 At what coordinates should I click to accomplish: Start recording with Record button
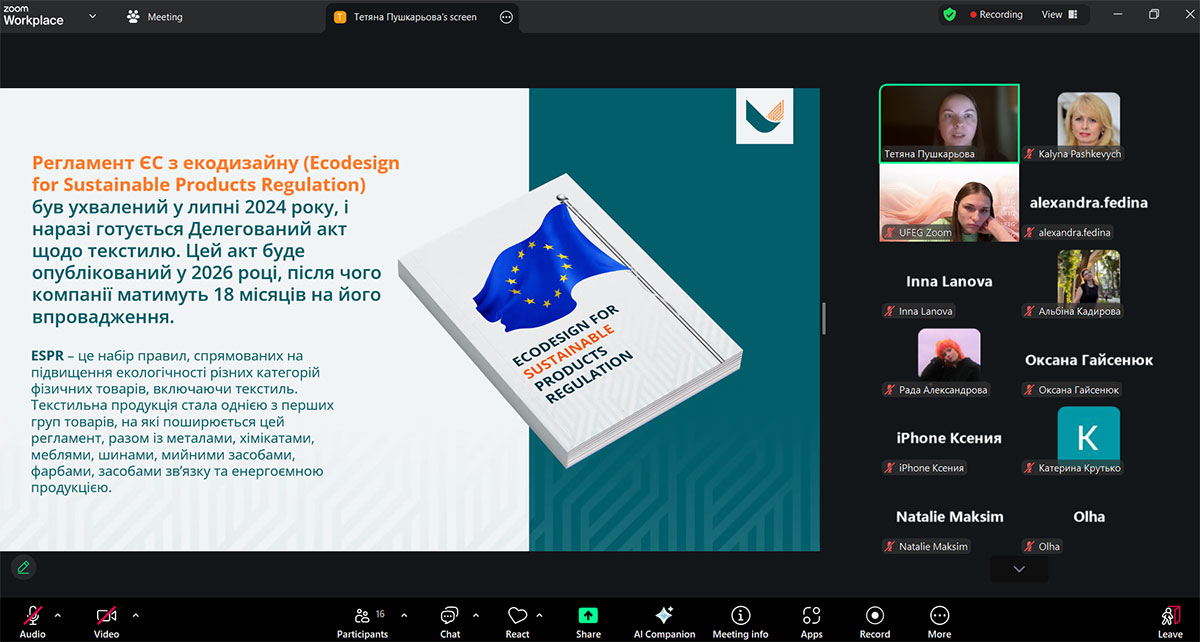coord(874,621)
